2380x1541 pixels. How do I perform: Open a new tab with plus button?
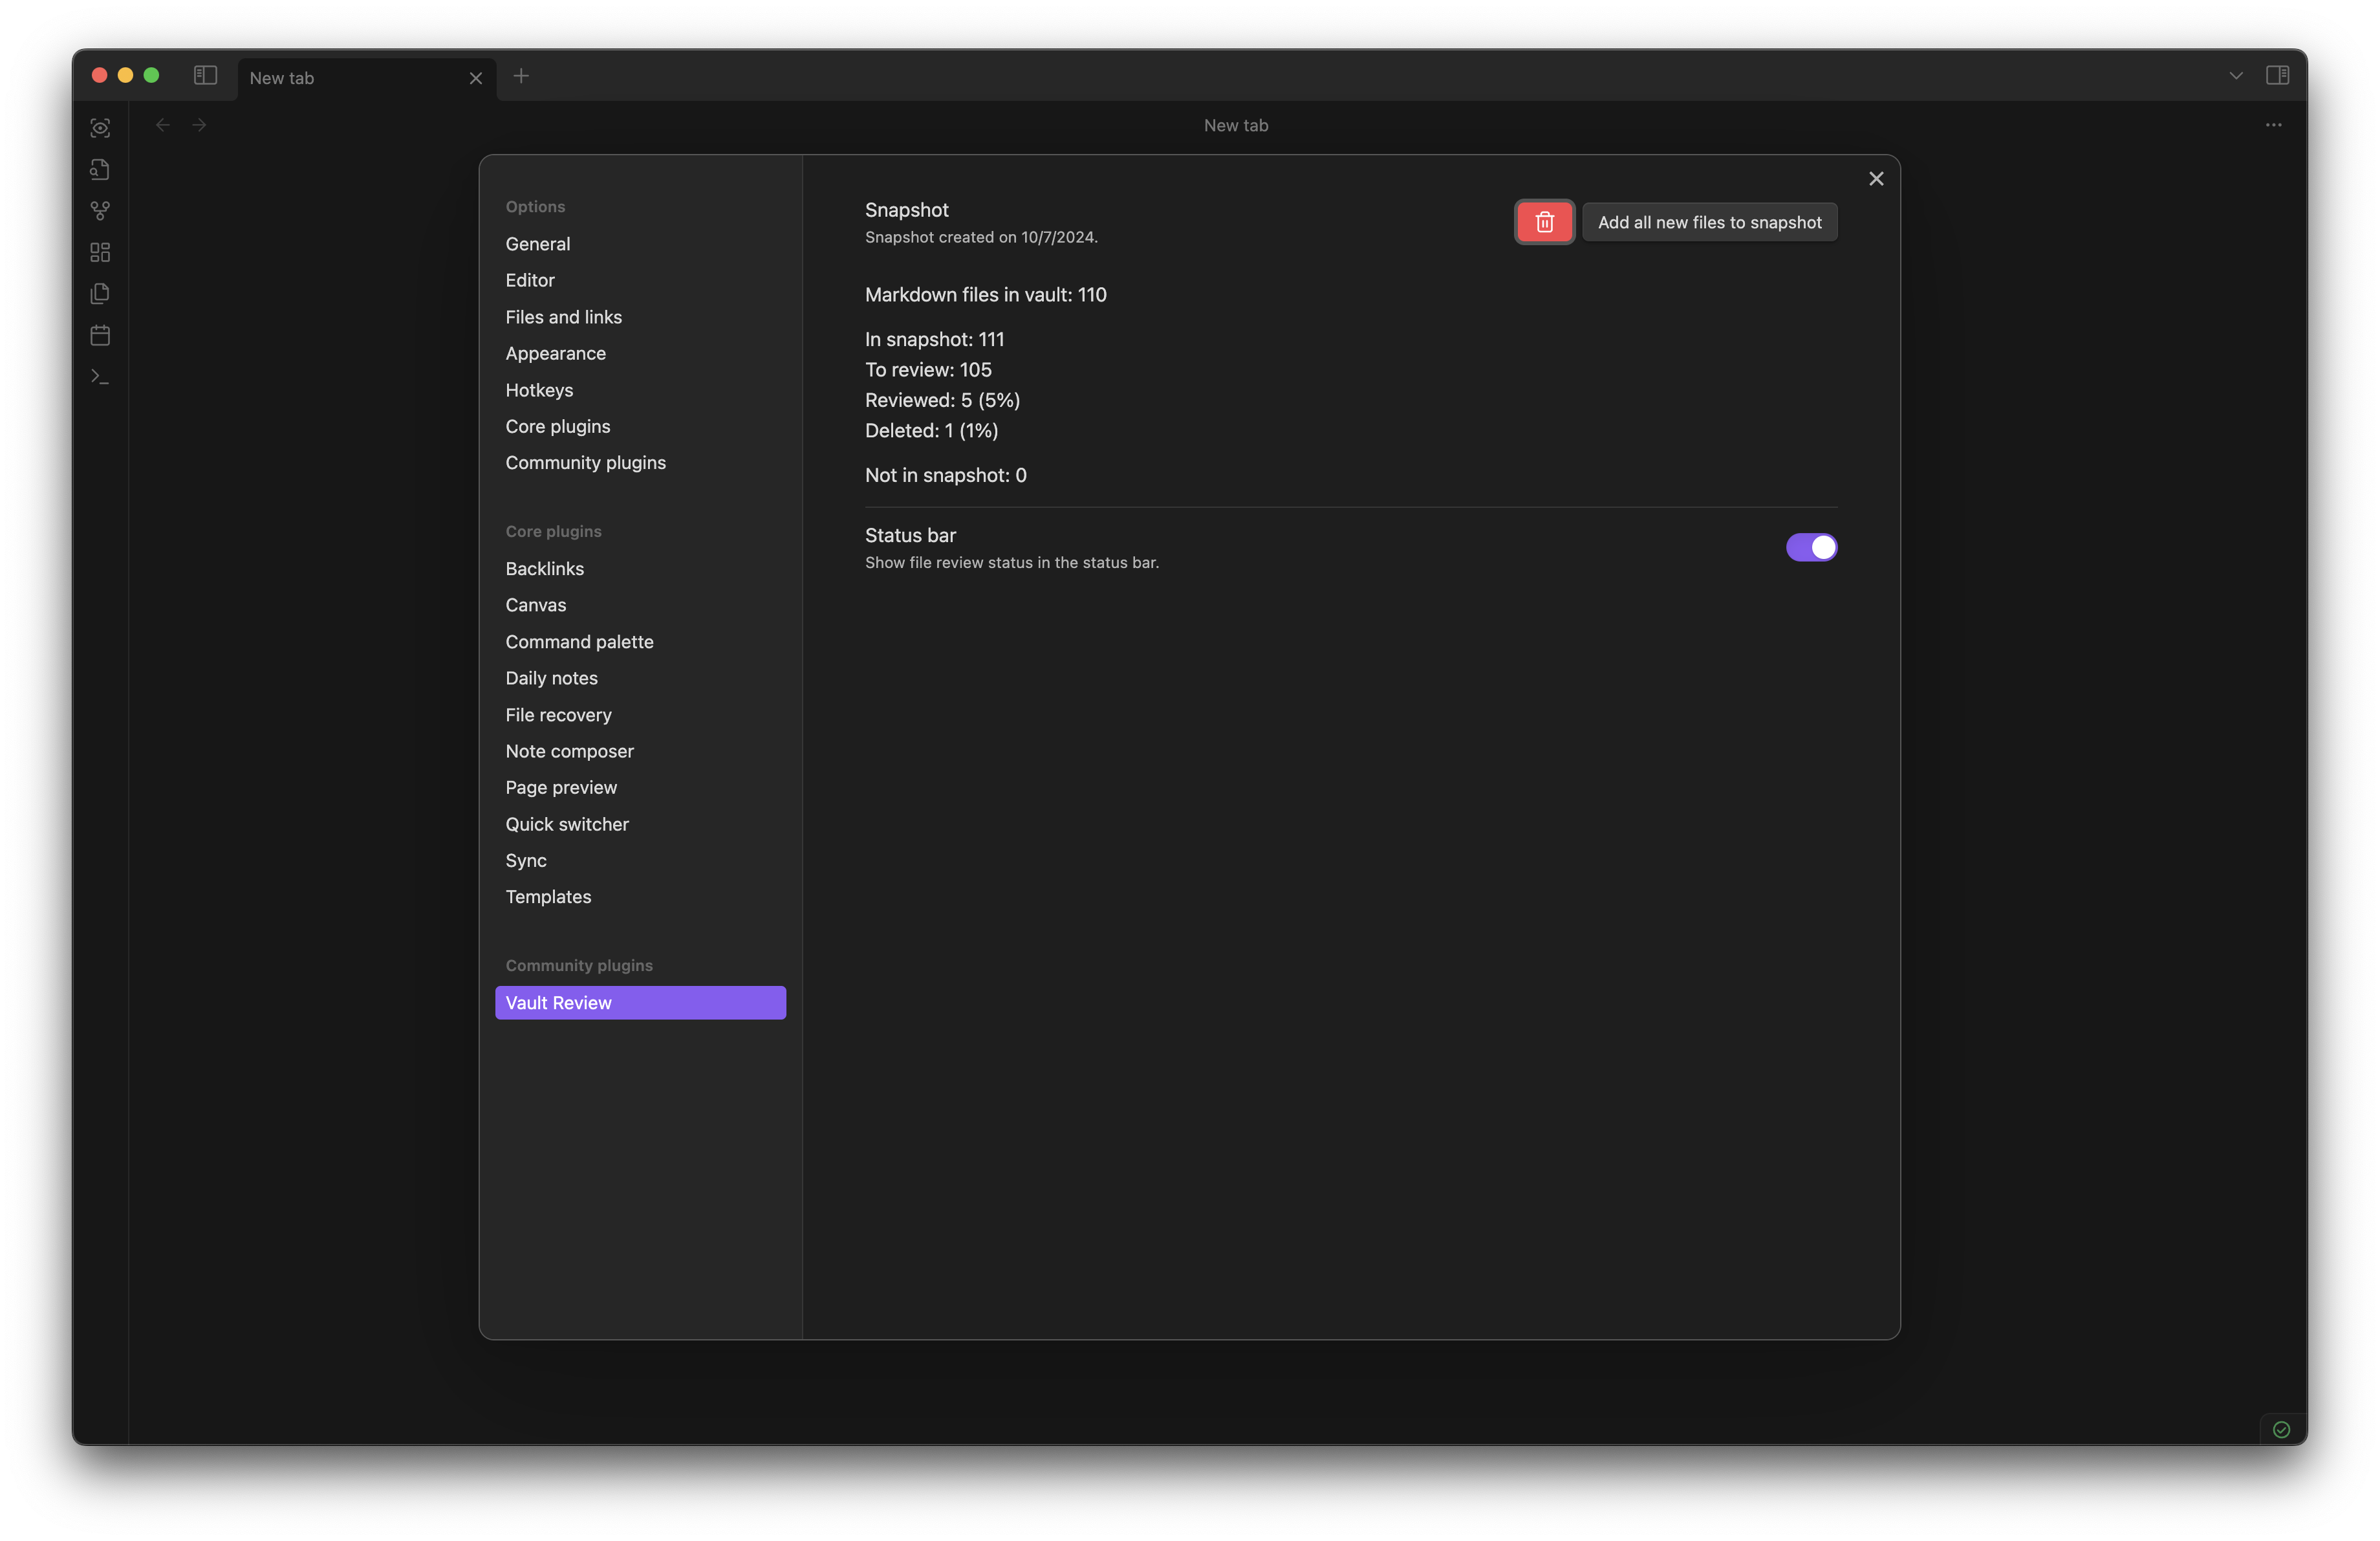(x=521, y=76)
